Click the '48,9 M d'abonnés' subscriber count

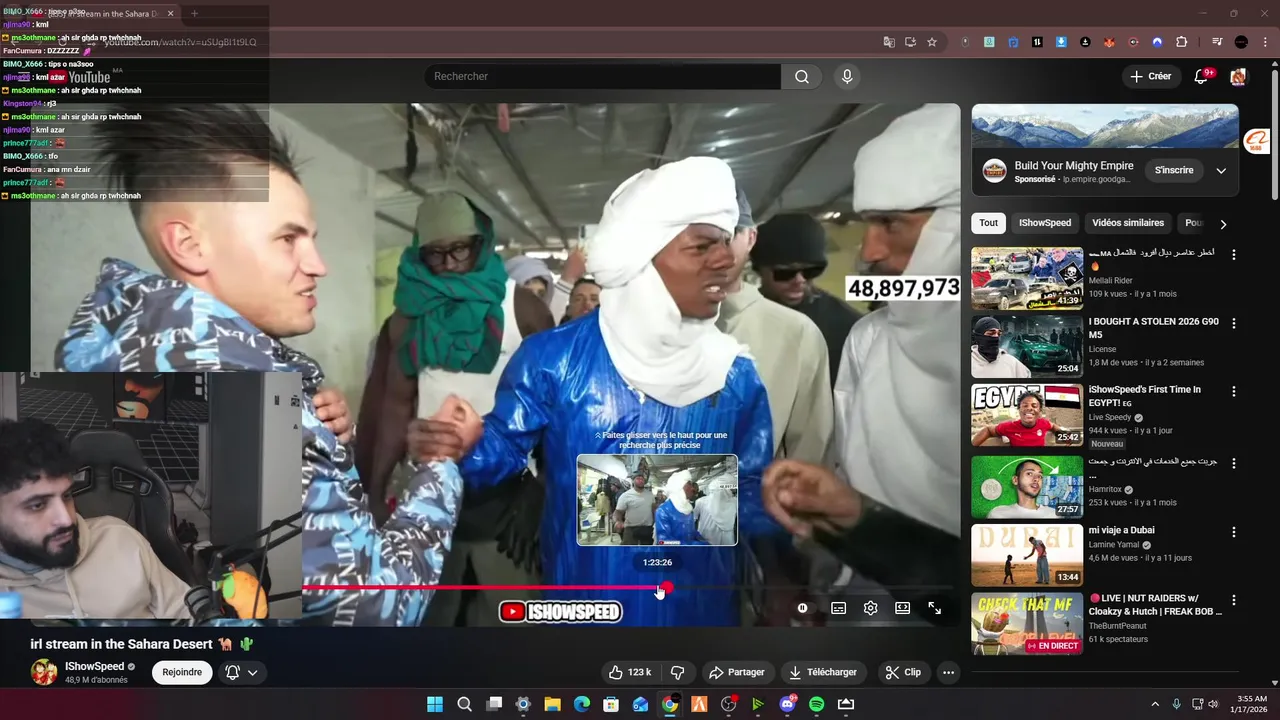pyautogui.click(x=96, y=680)
